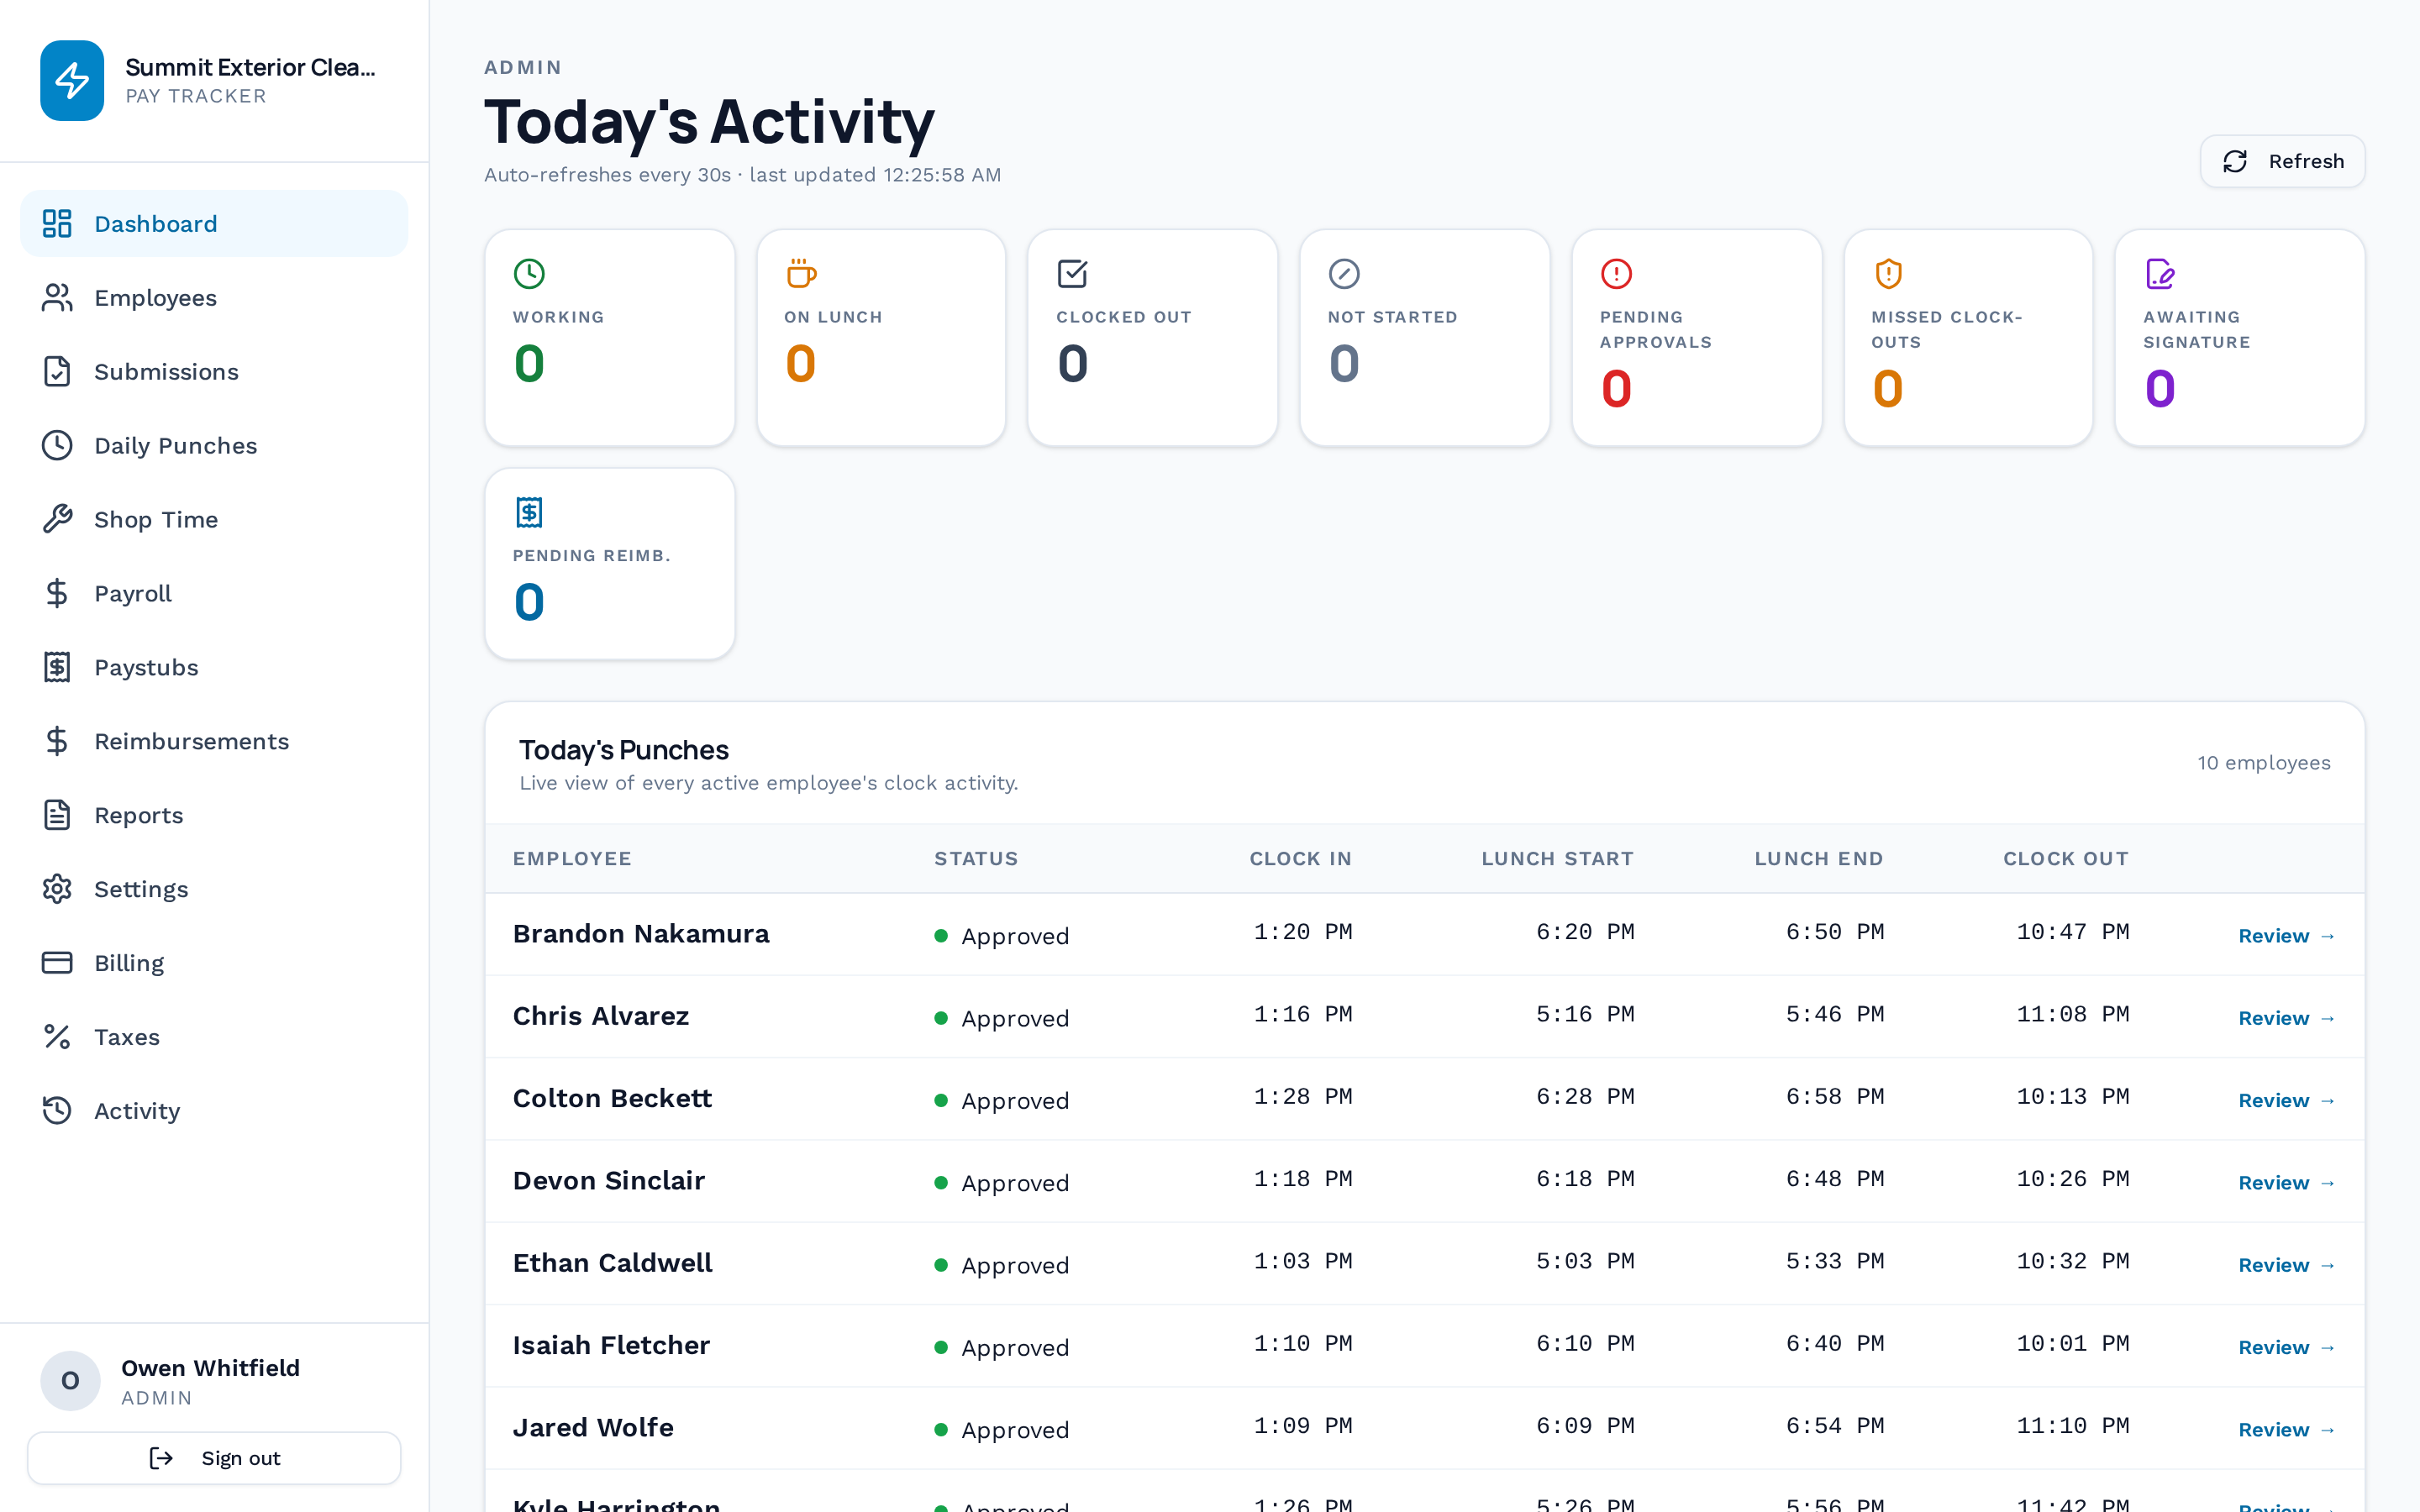Select the Clocked Out status card
This screenshot has height=1512, width=2420.
tap(1153, 338)
